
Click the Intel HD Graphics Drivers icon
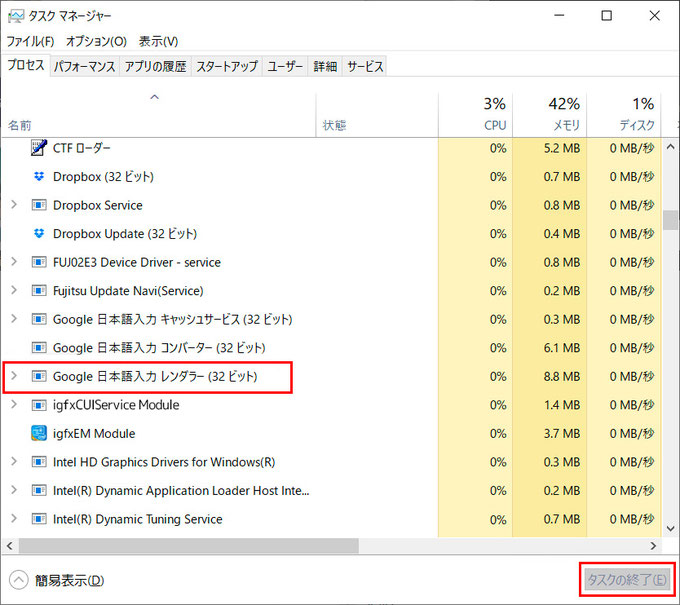pyautogui.click(x=39, y=462)
